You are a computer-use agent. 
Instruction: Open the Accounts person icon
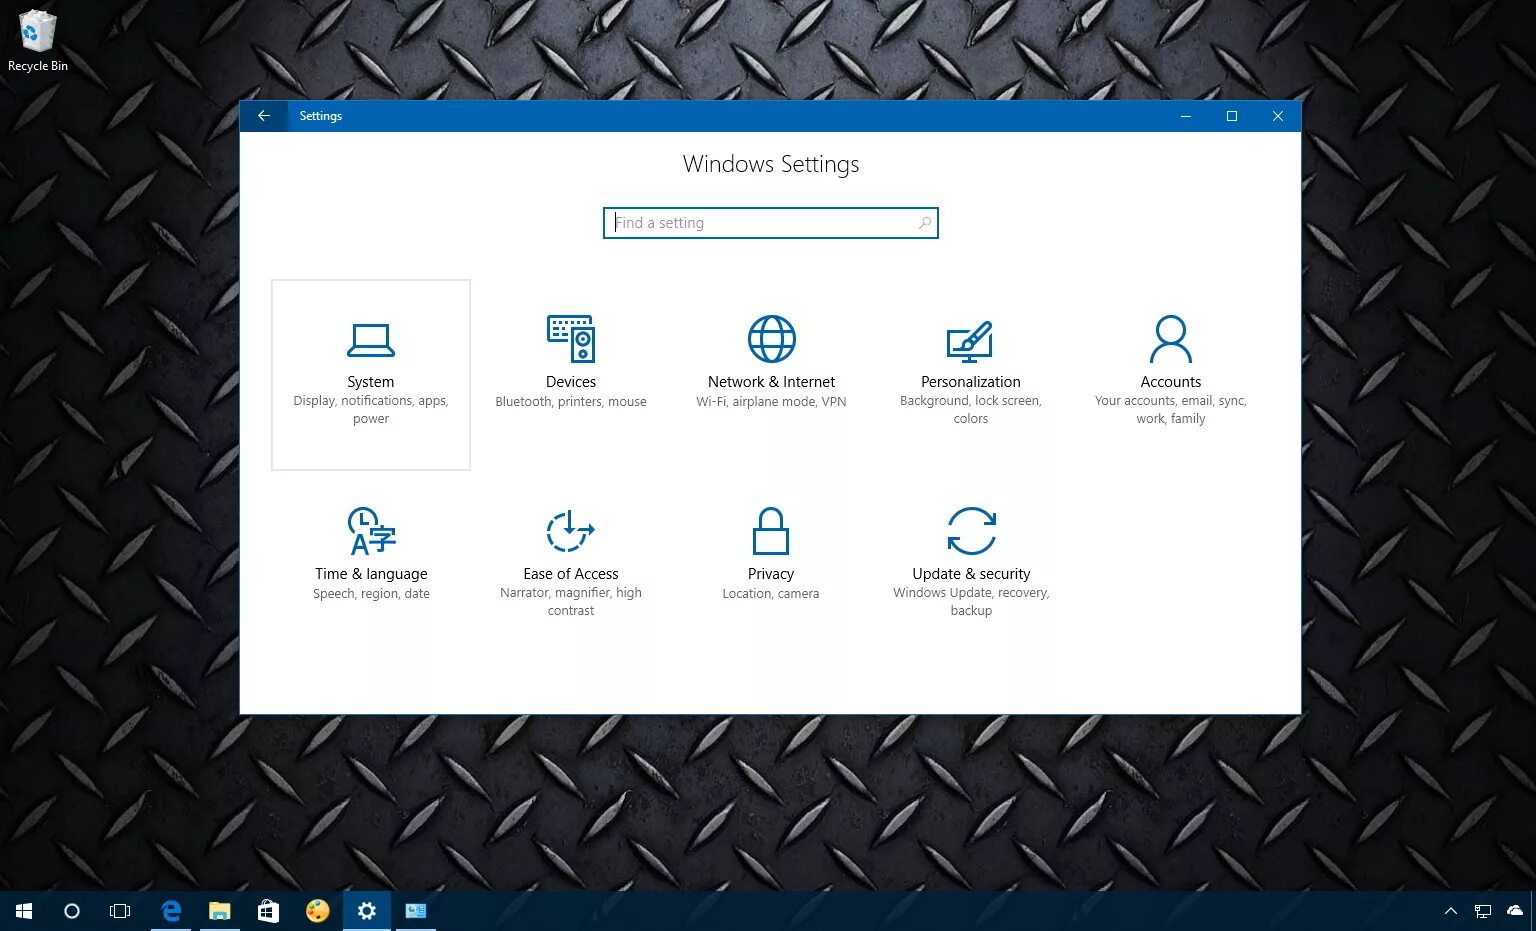pyautogui.click(x=1170, y=339)
